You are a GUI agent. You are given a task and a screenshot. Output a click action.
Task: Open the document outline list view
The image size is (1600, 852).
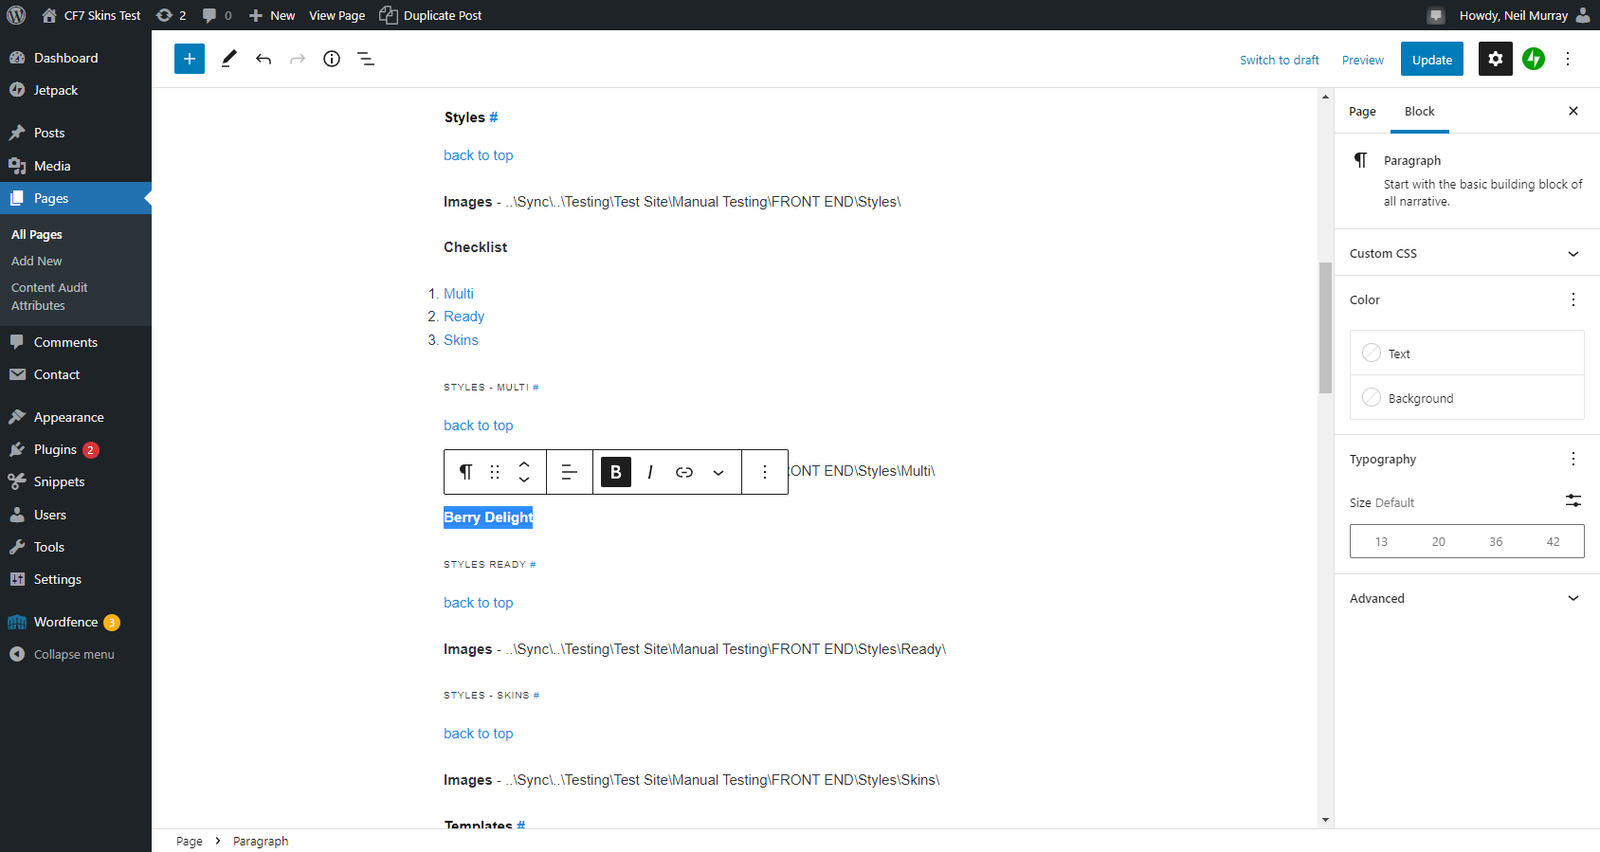(366, 59)
